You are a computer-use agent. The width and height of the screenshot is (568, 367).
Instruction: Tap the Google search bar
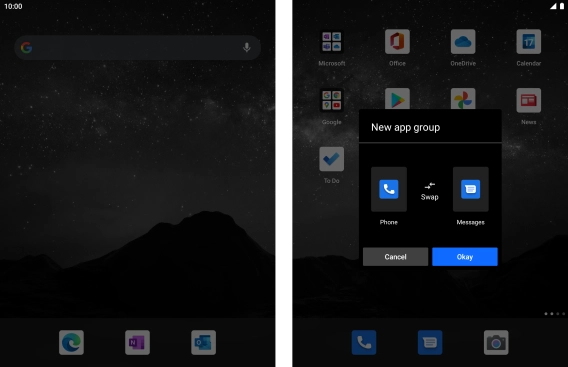pos(137,47)
